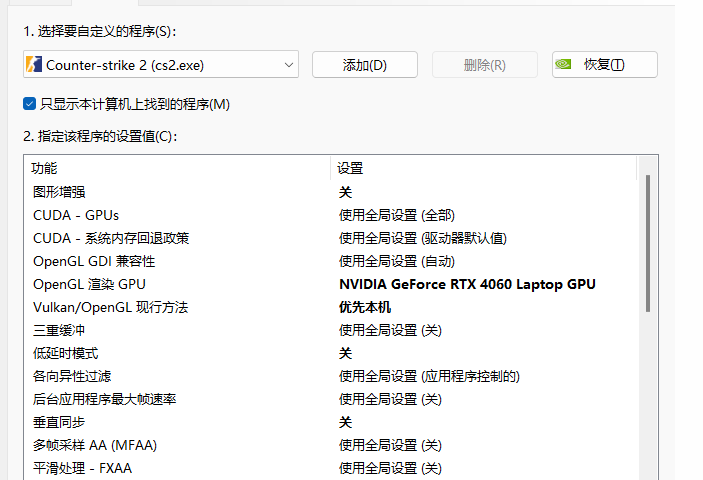The height and width of the screenshot is (480, 703).
Task: Select the OpenGL GDI 兼容性 row
Action: click(331, 261)
